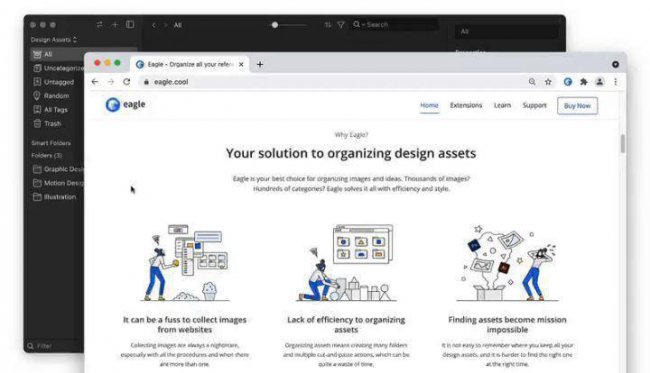The height and width of the screenshot is (373, 650).
Task: Click the zoom magnifier icon in address bar
Action: tap(532, 82)
